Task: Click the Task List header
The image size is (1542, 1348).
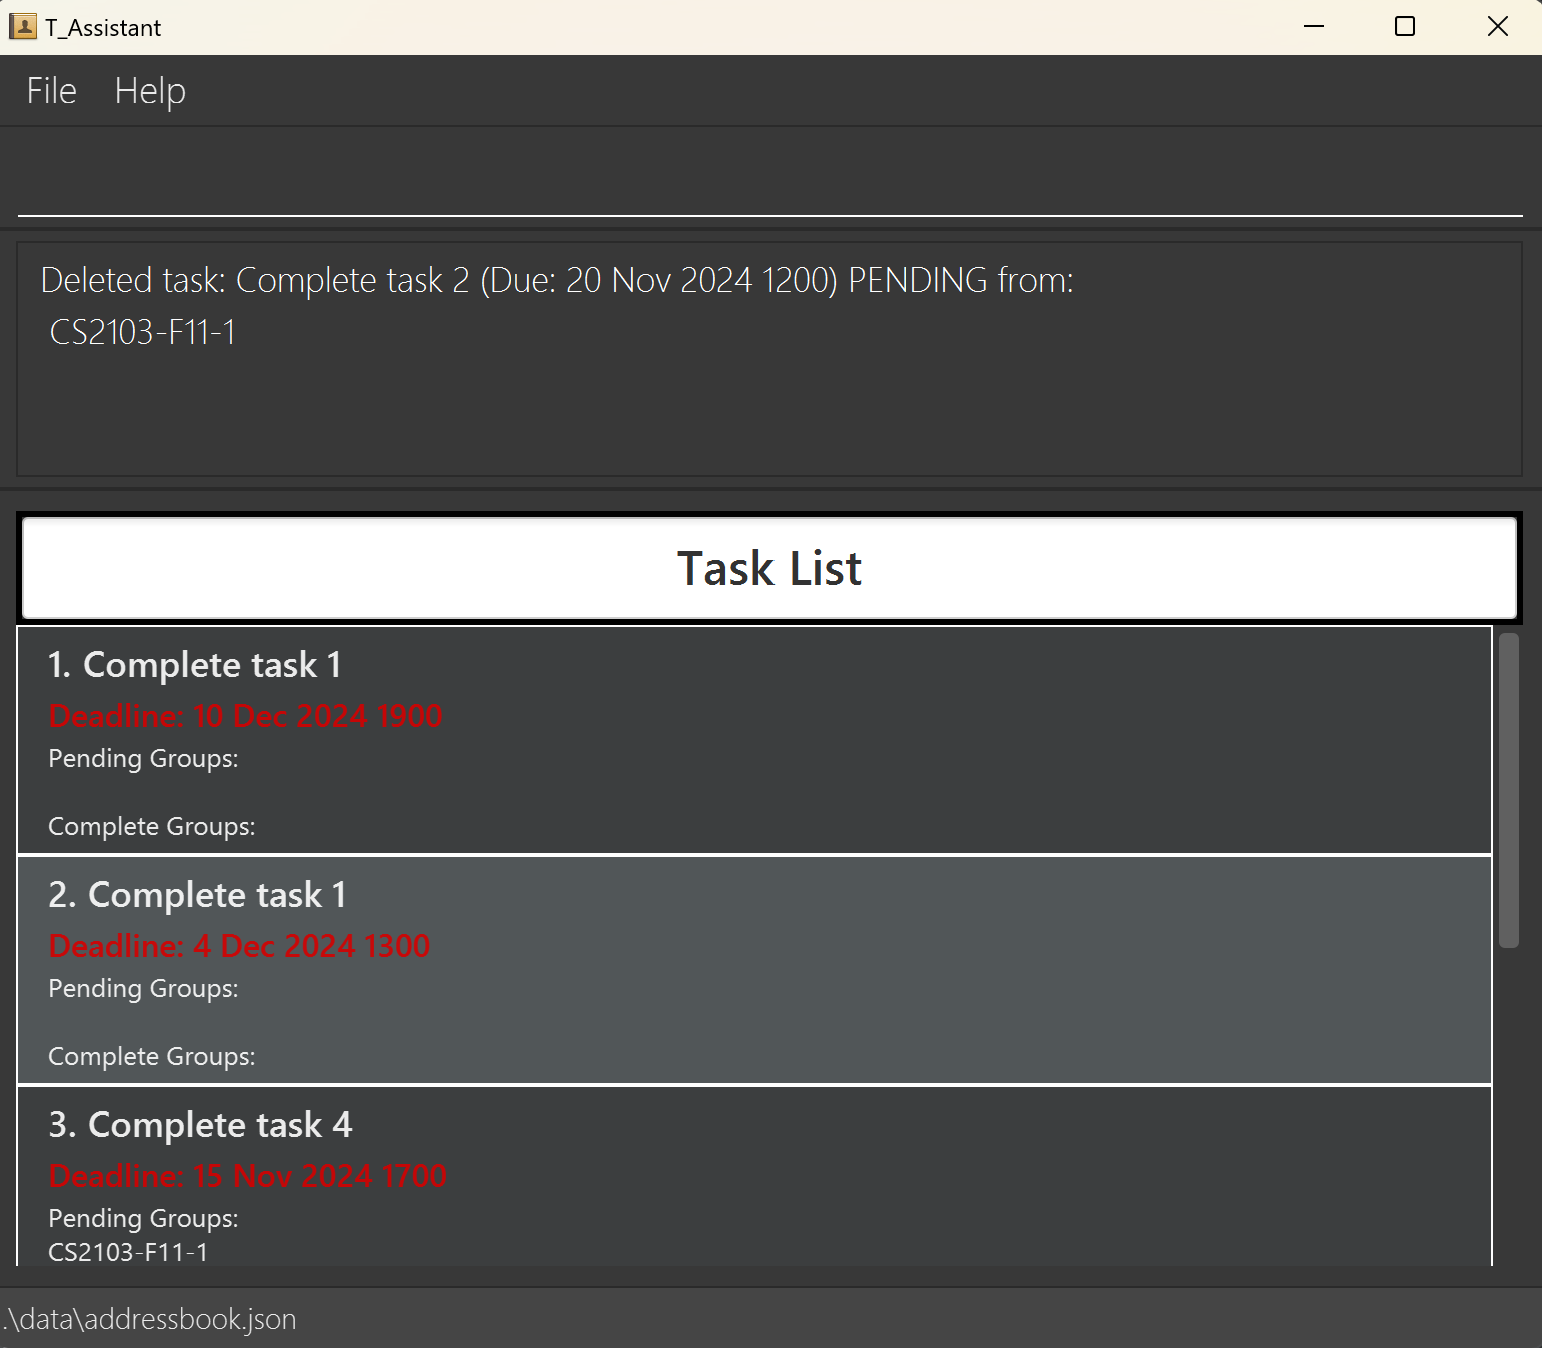Action: click(768, 568)
